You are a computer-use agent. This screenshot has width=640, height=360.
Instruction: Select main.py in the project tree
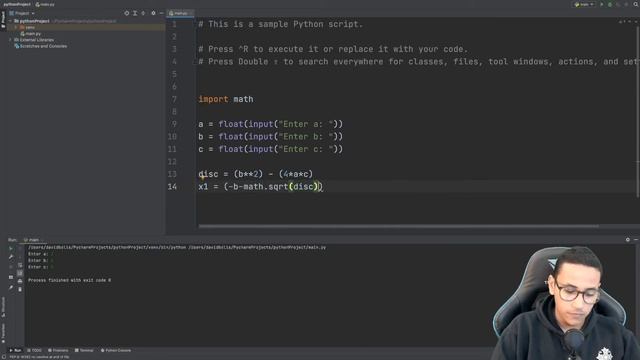[31, 33]
